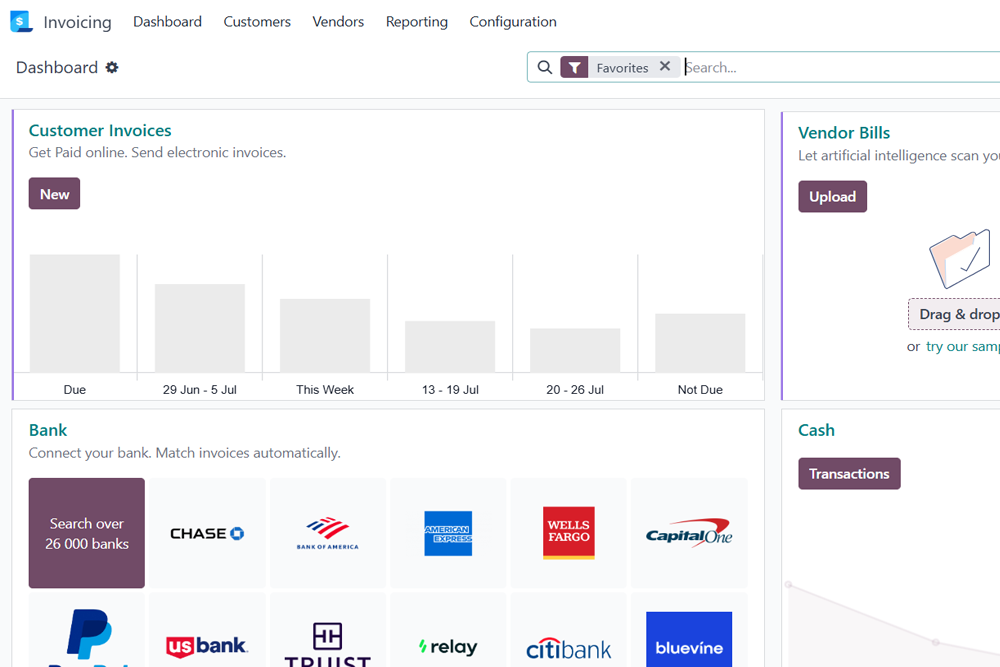Screen dimensions: 1000x667
Task: Click the vendor bills folder illustration
Action: [x=960, y=259]
